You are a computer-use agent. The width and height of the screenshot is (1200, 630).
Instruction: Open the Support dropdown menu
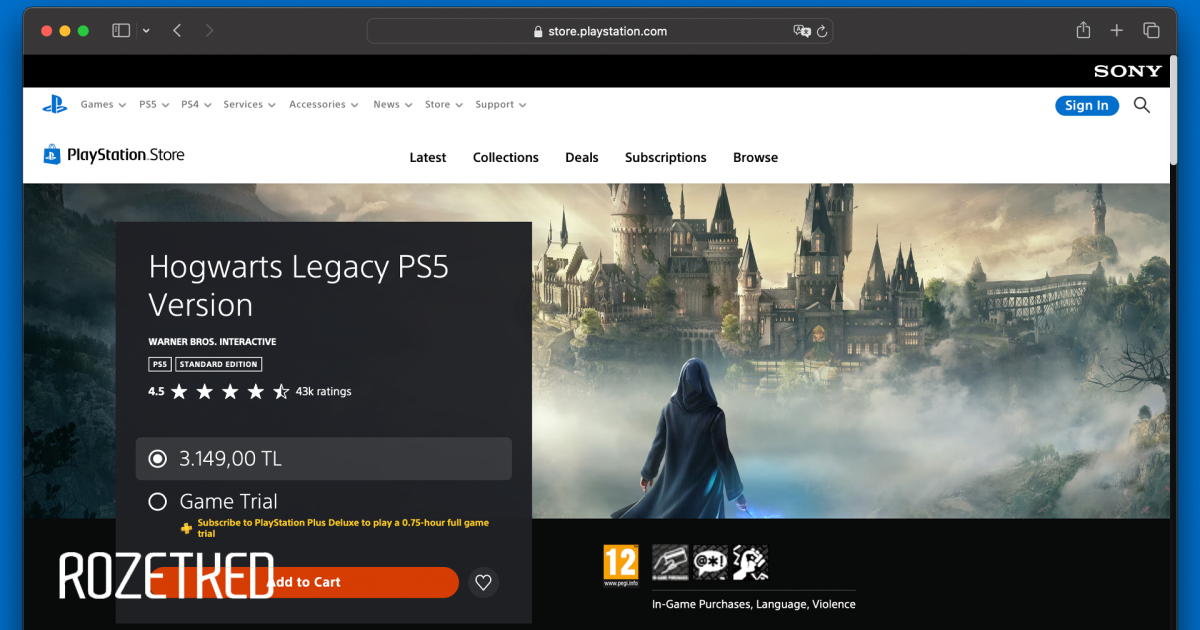pyautogui.click(x=500, y=105)
